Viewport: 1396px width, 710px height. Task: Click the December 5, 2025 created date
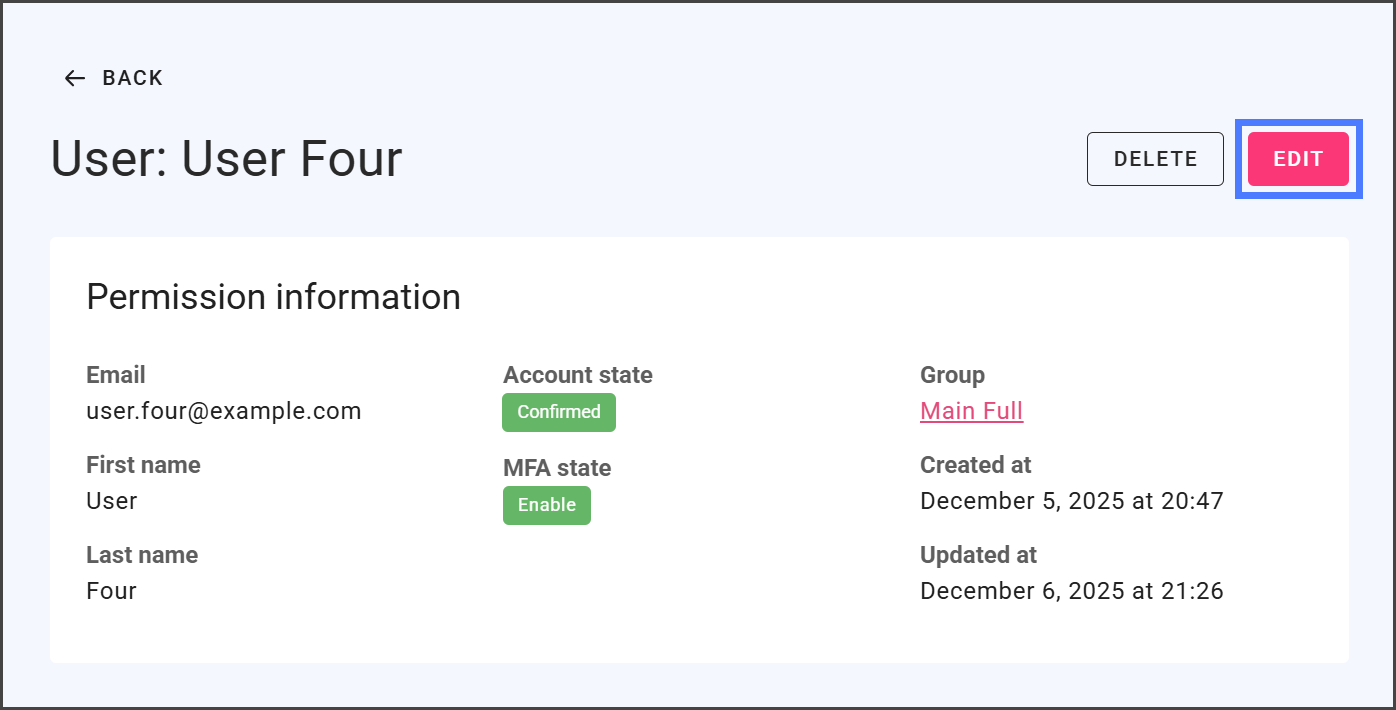[1071, 501]
